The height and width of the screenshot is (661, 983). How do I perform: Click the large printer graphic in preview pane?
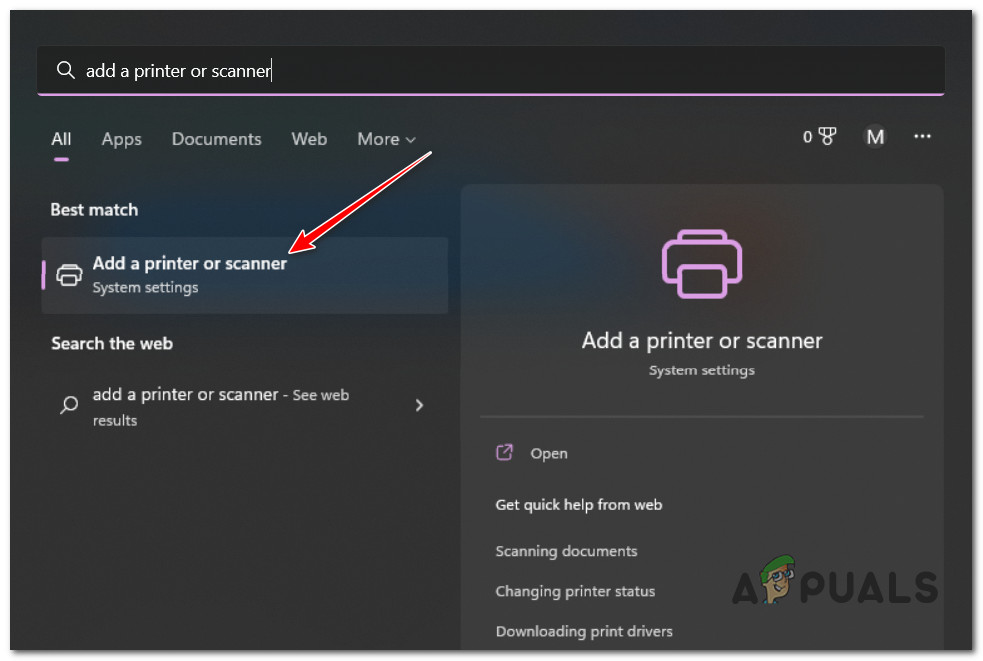coord(701,264)
